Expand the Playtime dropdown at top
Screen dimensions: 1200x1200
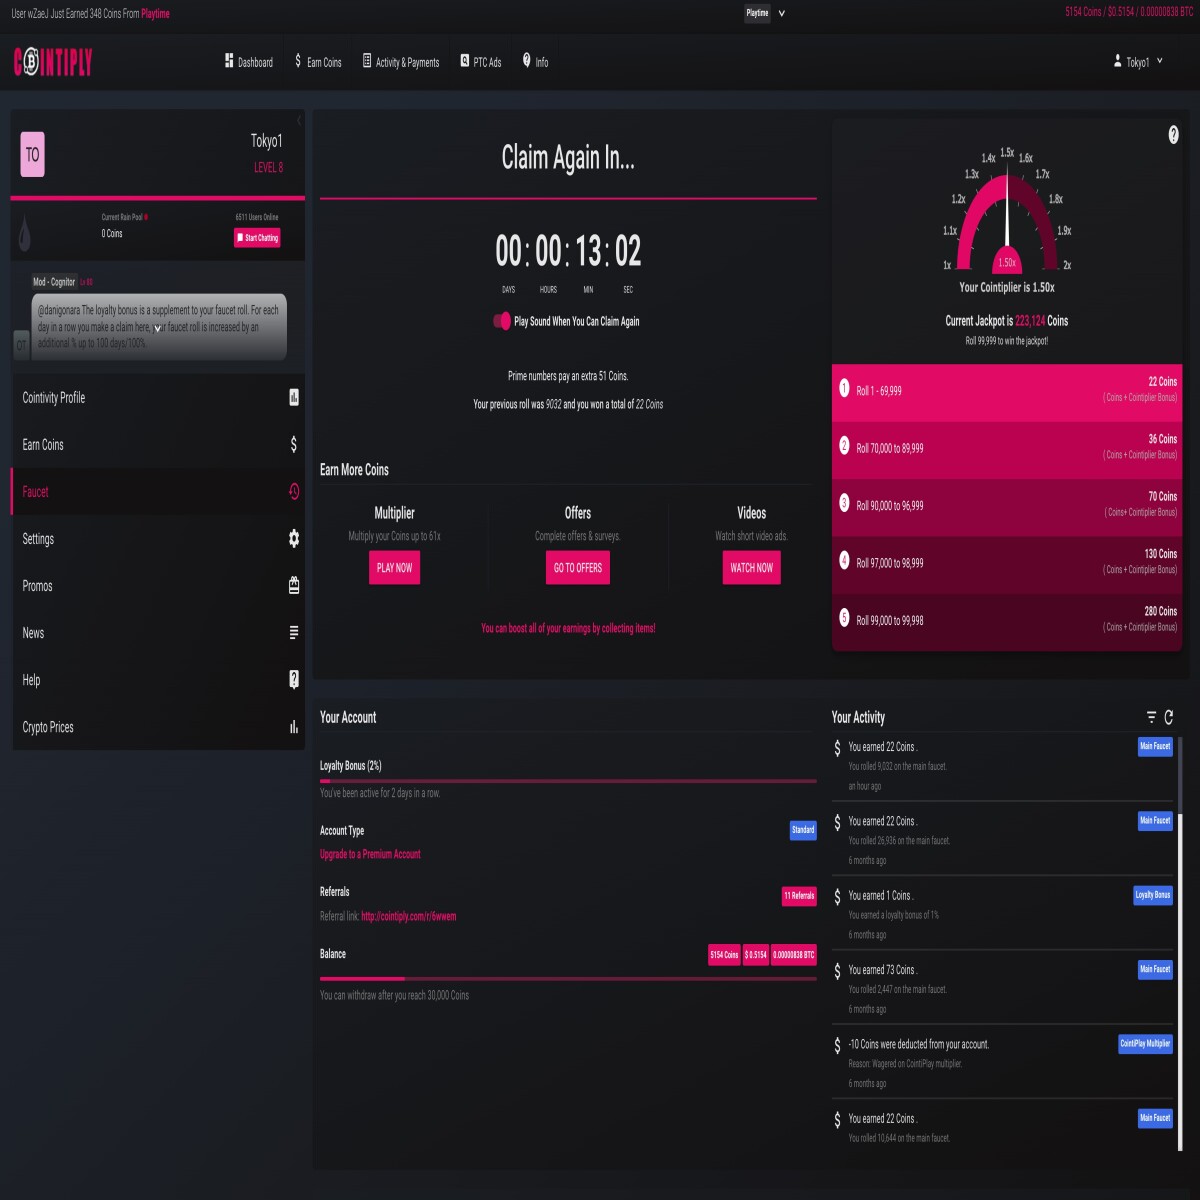(765, 13)
